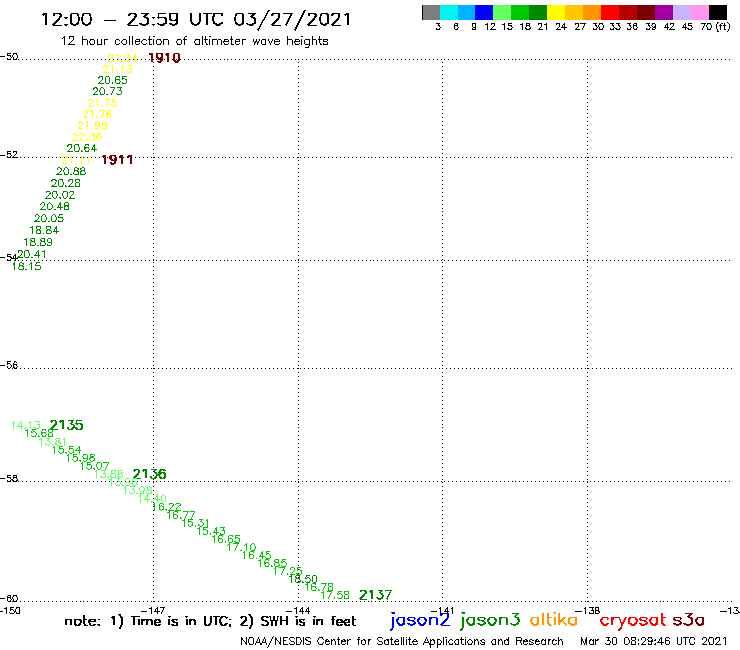Click the black swatch at scale end
Image resolution: width=740 pixels, height=650 pixels.
point(717,13)
